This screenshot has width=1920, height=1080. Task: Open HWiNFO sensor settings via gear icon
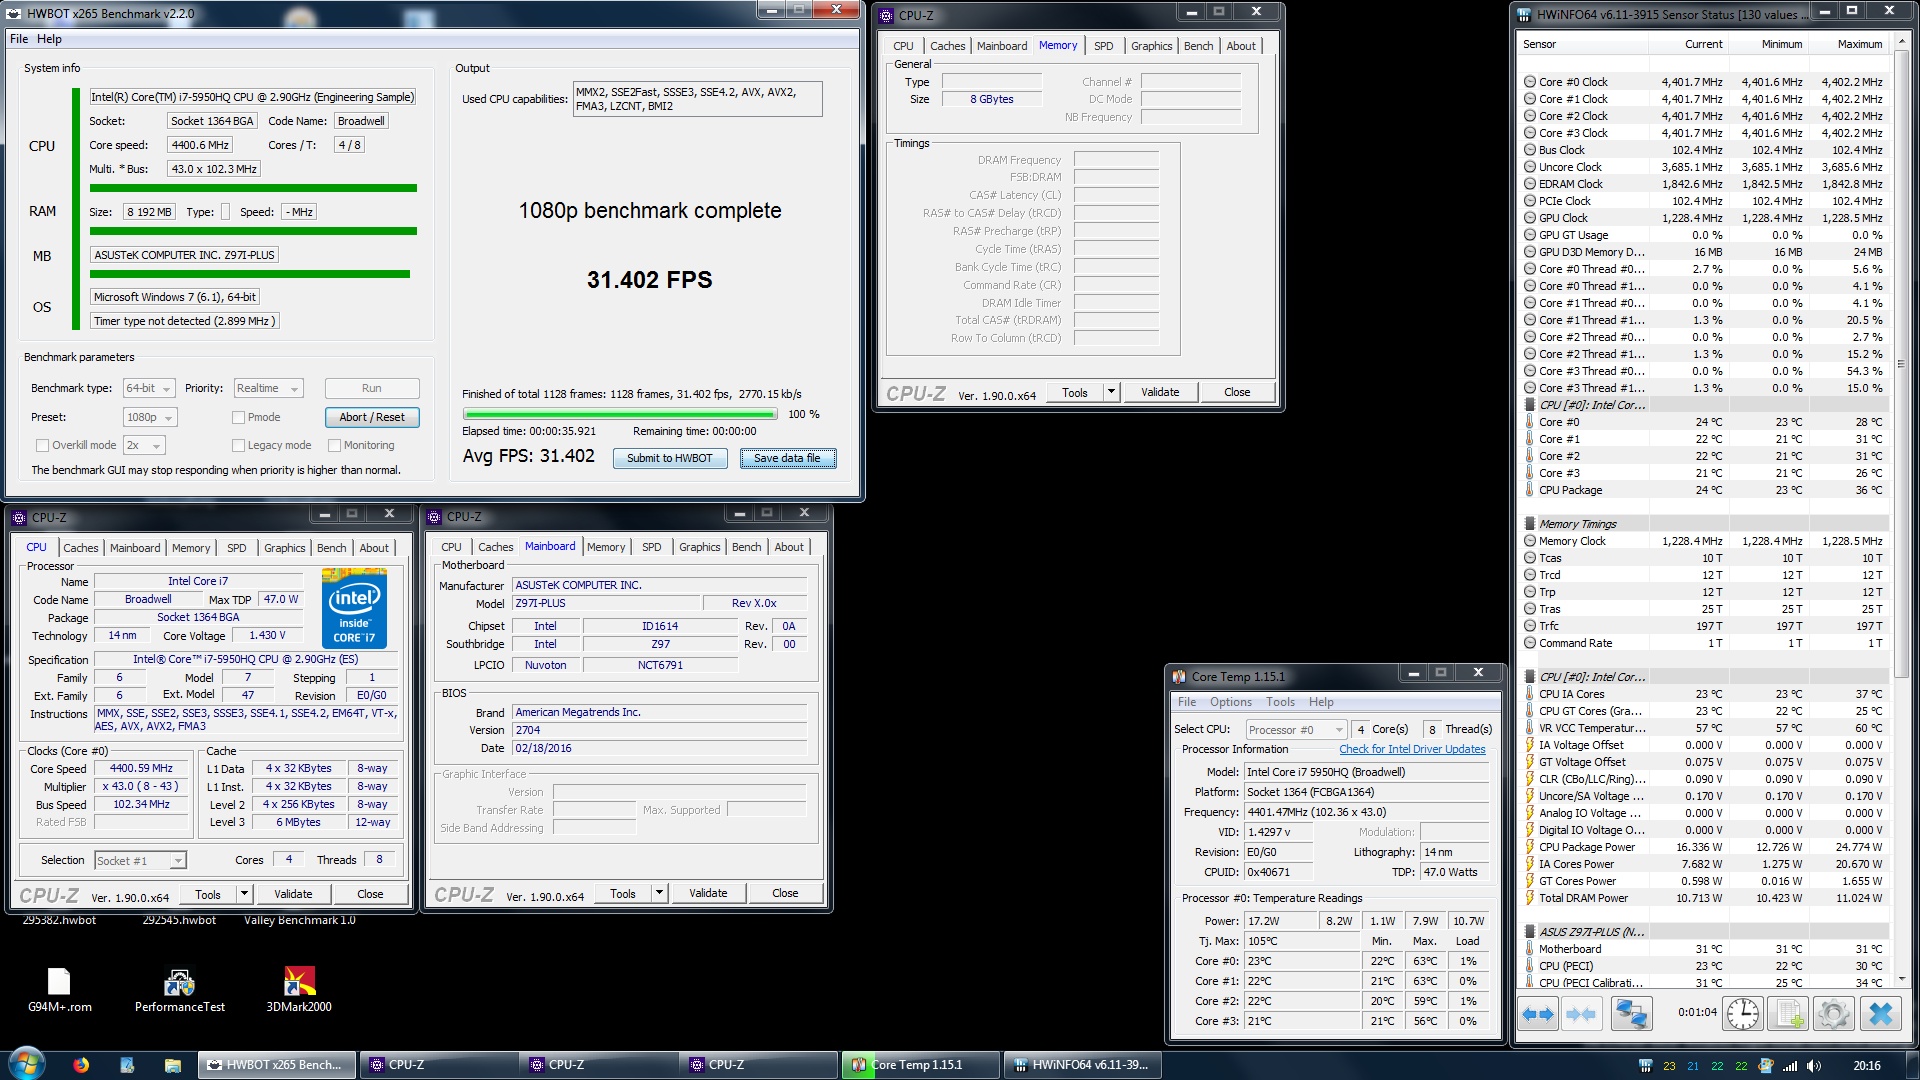click(1834, 1013)
